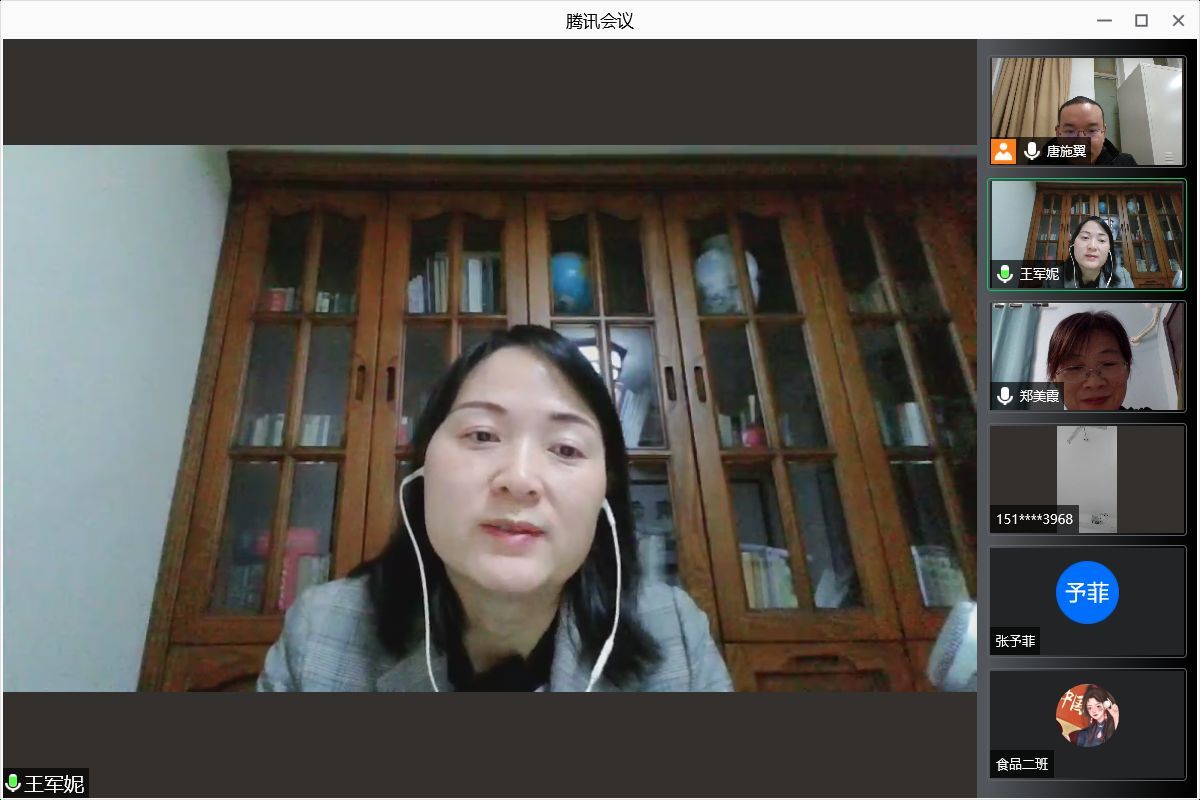This screenshot has width=1200, height=800.
Task: Click the 腾讯会议 window title text
Action: coord(600,21)
